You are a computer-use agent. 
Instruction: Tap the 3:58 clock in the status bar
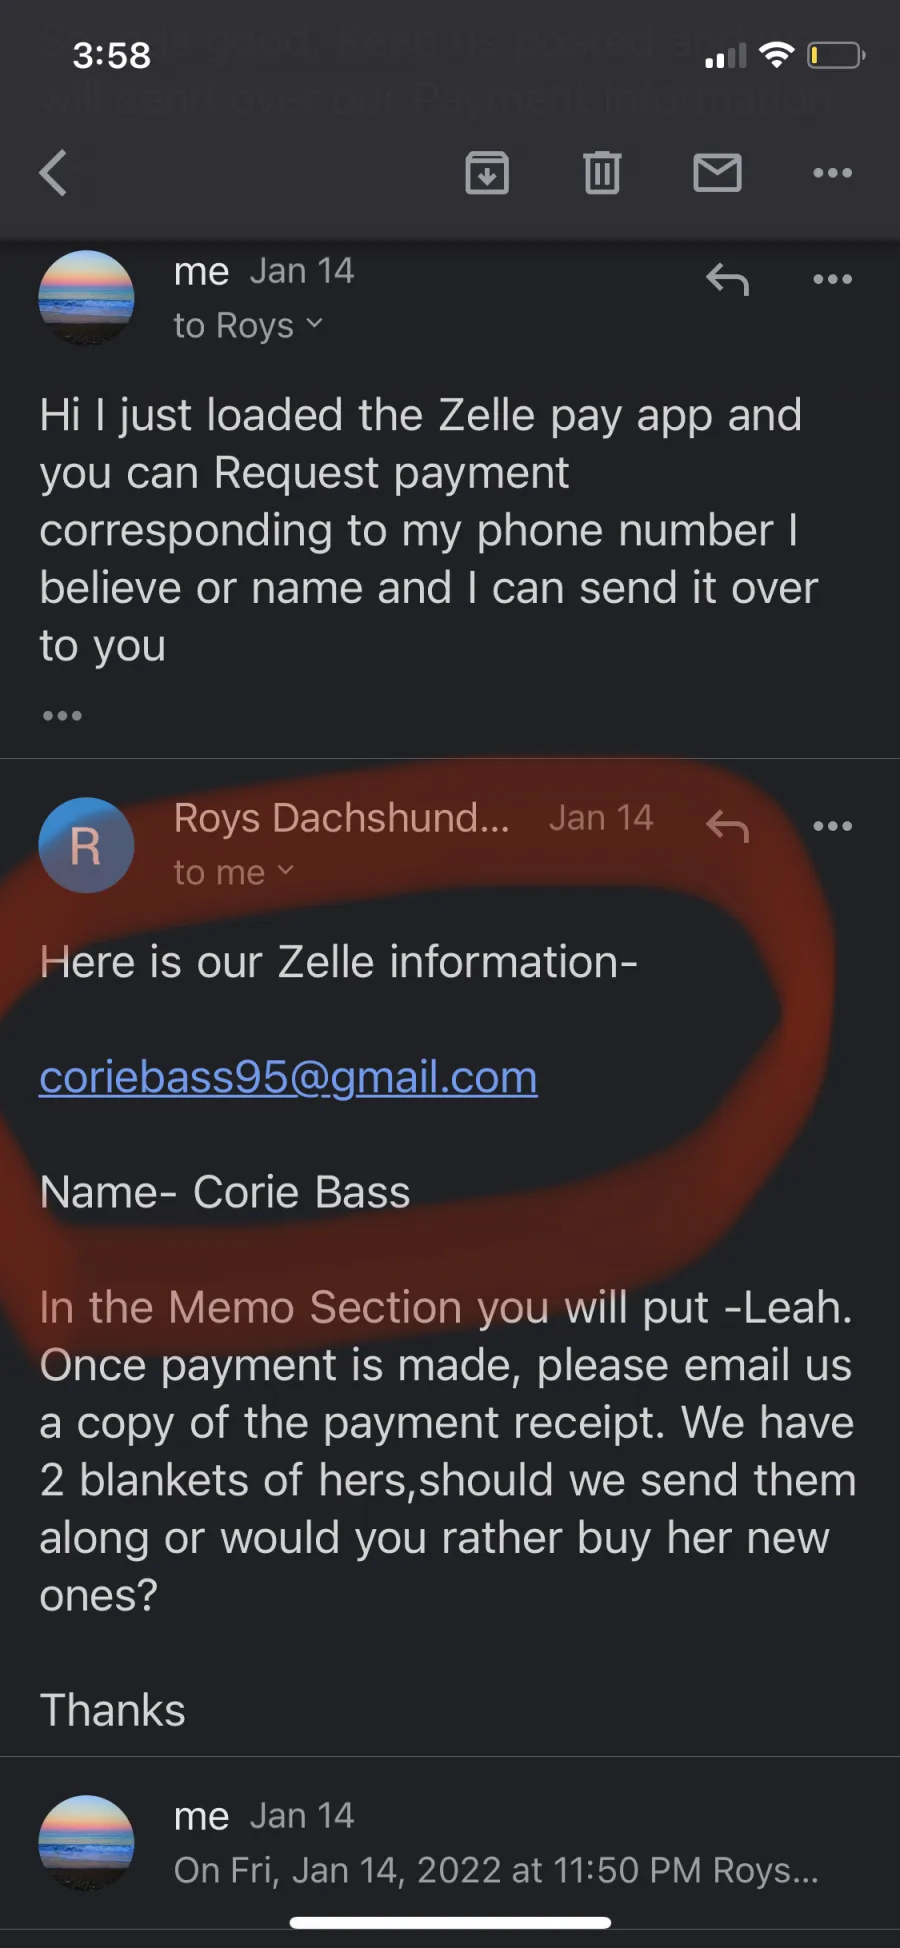coord(111,55)
